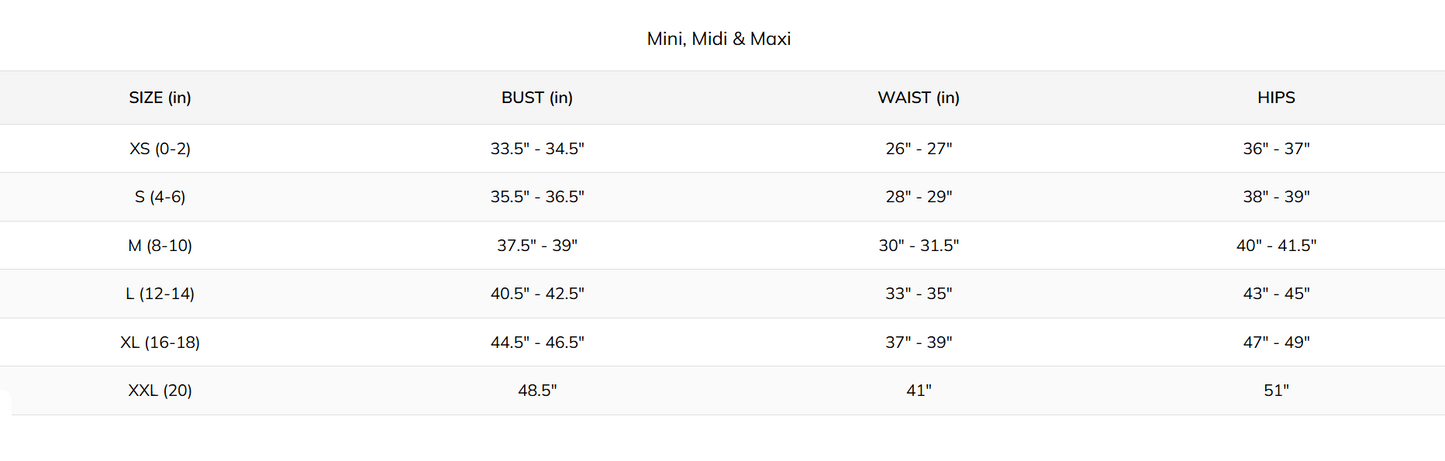Viewport: 1445px width, 461px height.
Task: Select the XS bust value 33.5" - 34.5"
Action: coord(537,149)
